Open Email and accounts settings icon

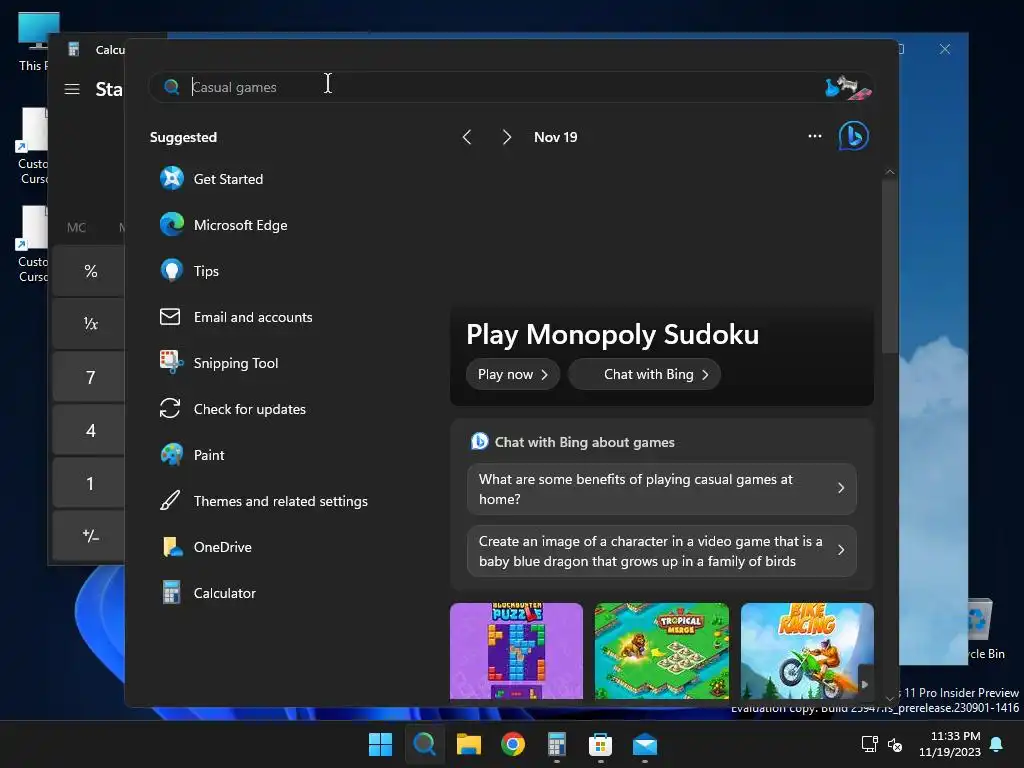[x=170, y=317]
